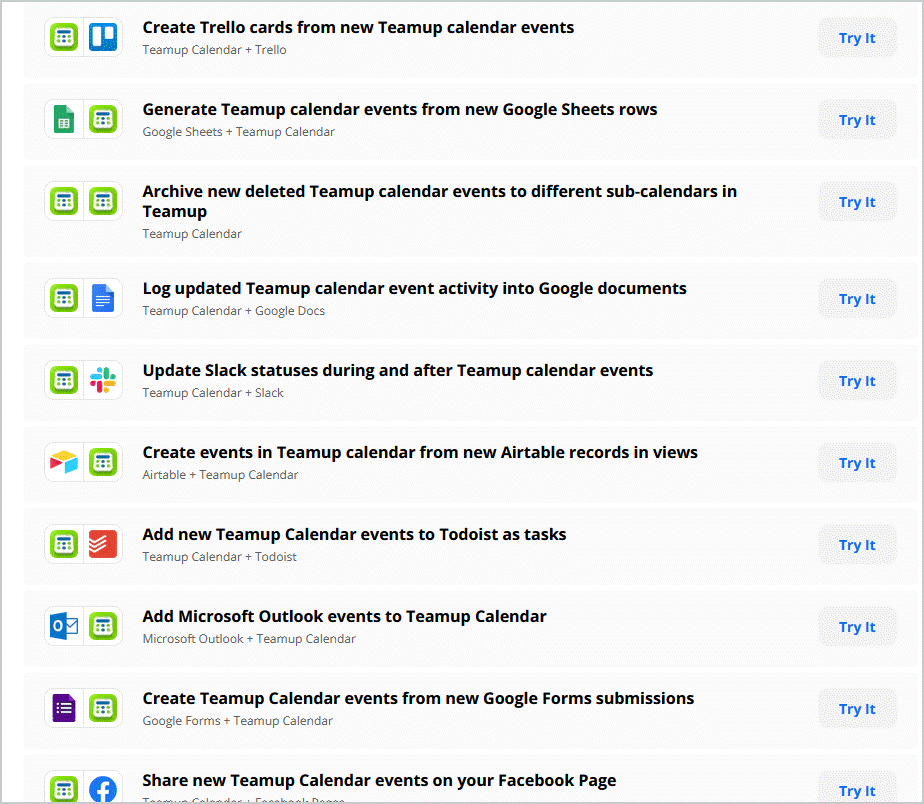Open 'Generate Teamup calendar events from new Google Sheets rows'
The height and width of the screenshot is (804, 924).
pyautogui.click(x=400, y=110)
